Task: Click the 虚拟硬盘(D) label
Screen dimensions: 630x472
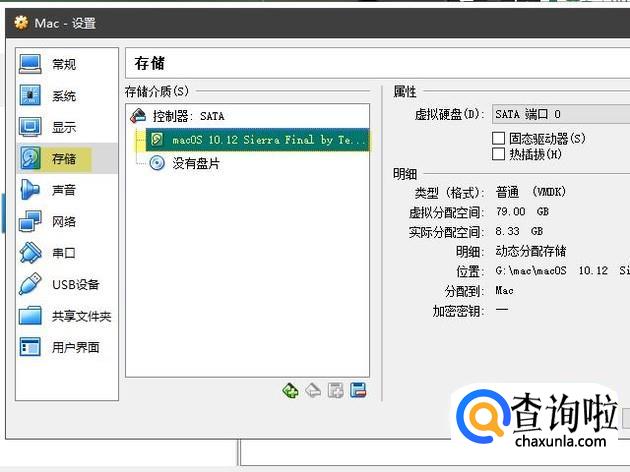Action: (x=449, y=114)
